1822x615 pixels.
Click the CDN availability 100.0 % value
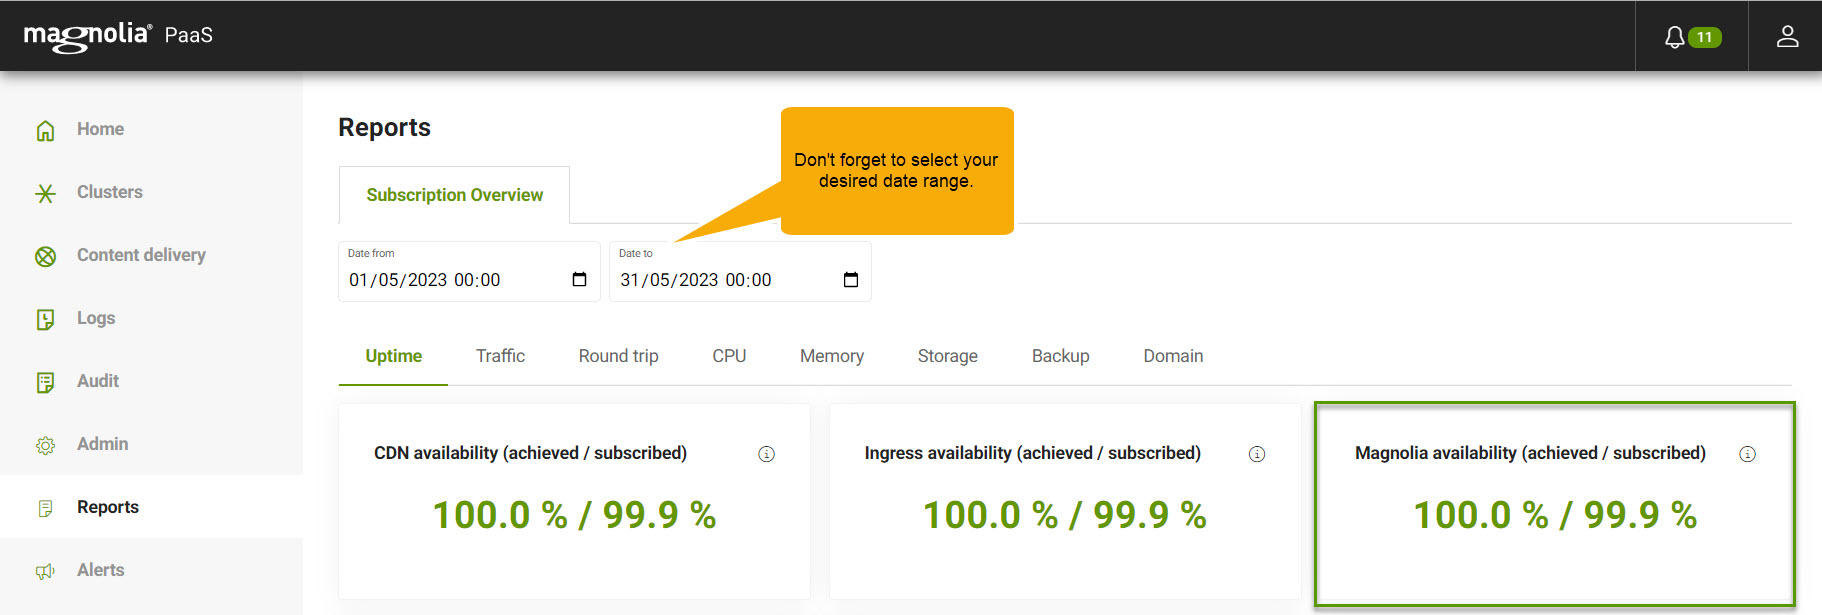[500, 515]
